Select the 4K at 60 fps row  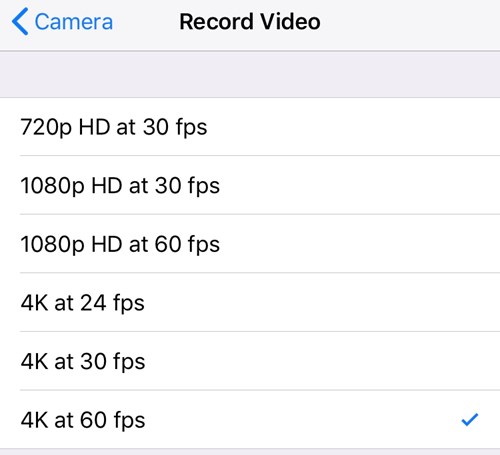pos(250,419)
